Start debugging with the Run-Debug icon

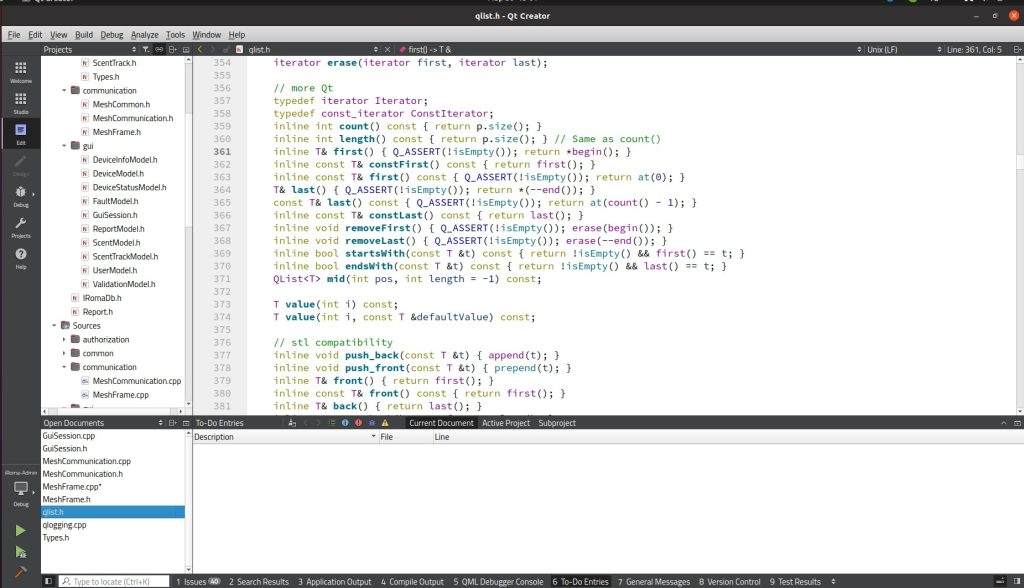(20, 552)
